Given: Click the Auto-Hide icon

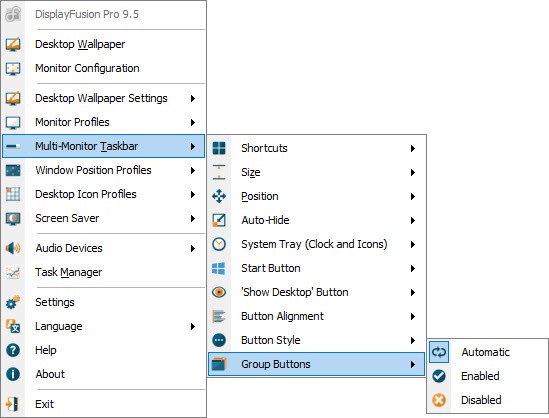Looking at the screenshot, I should pos(219,220).
